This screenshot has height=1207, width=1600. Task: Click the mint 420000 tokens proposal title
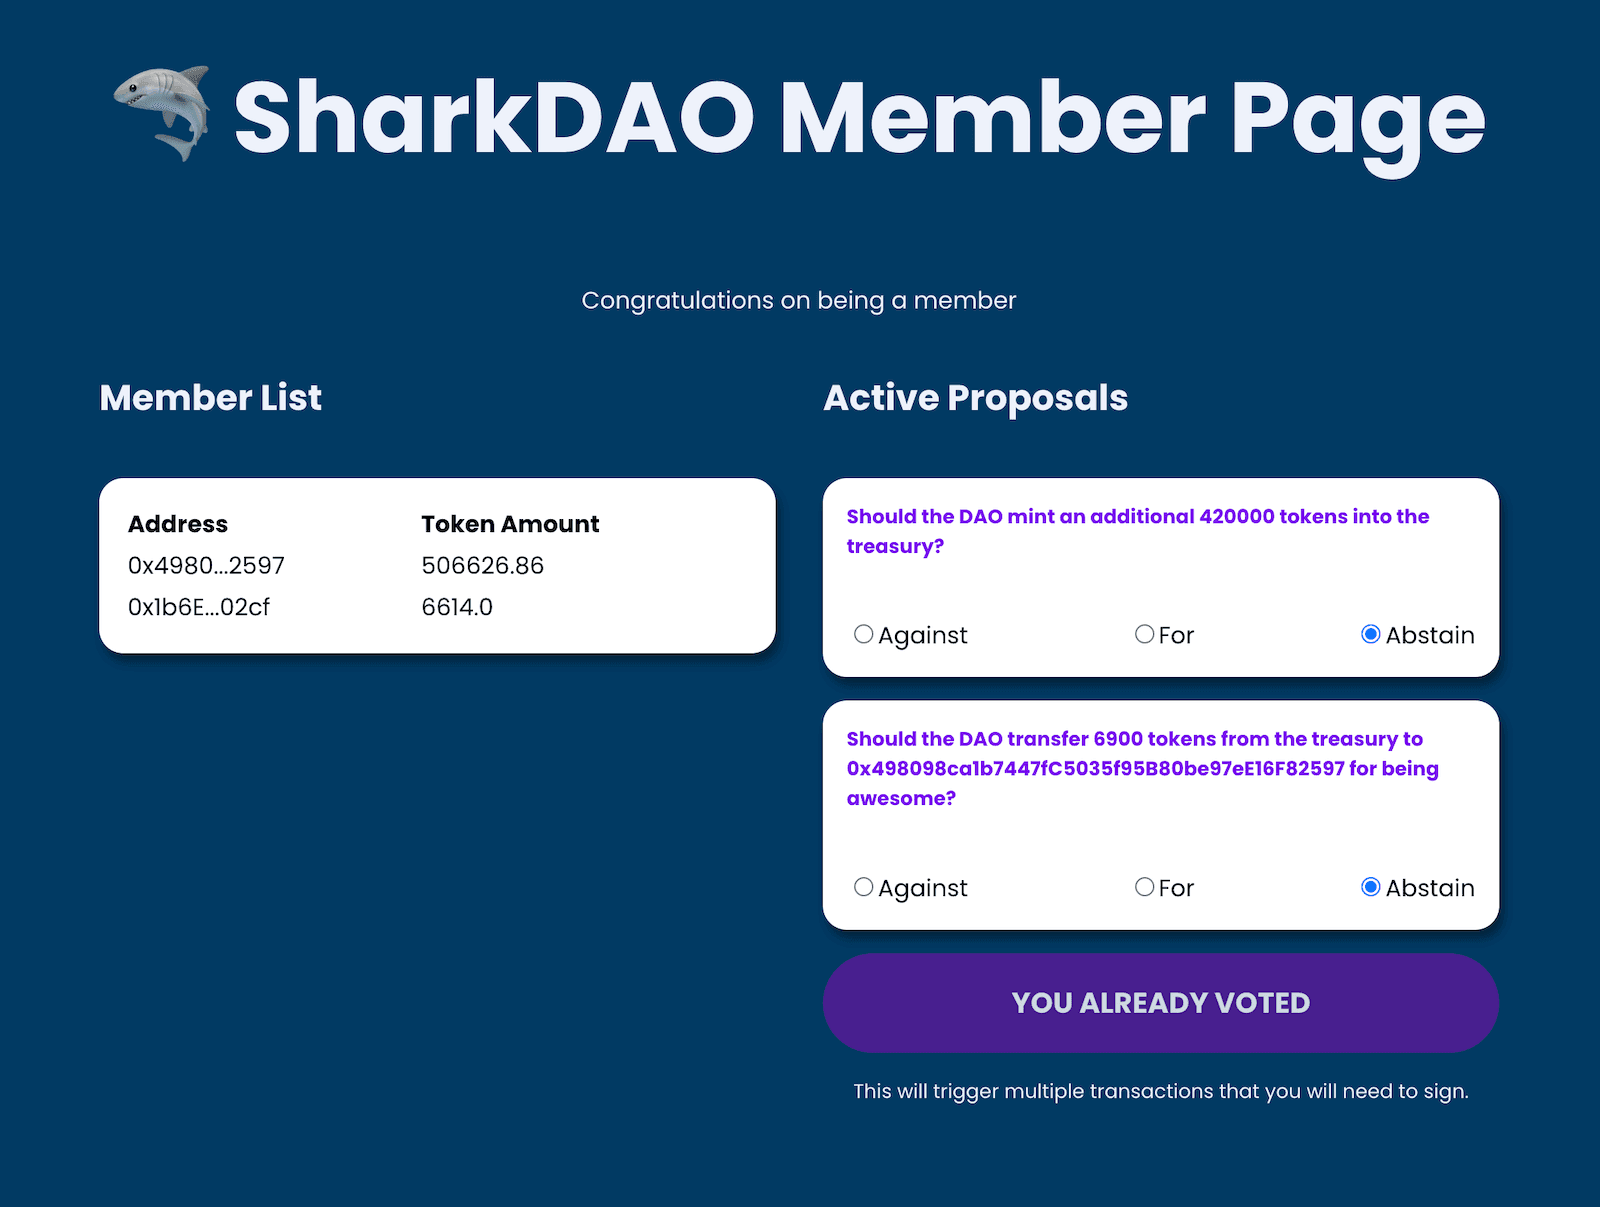tap(1138, 531)
